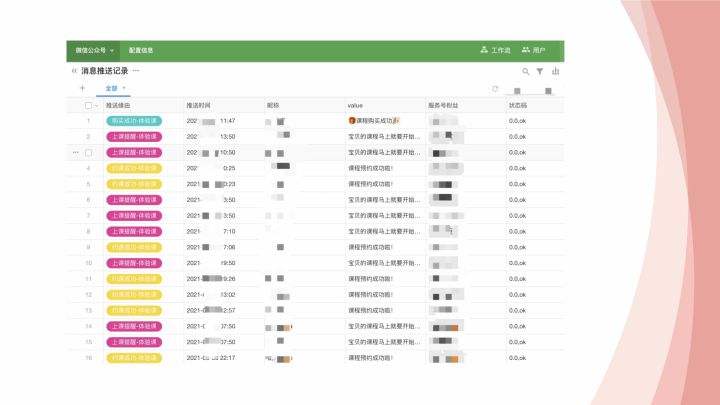The height and width of the screenshot is (405, 720).
Task: Open the bar chart statistics icon
Action: [x=555, y=72]
